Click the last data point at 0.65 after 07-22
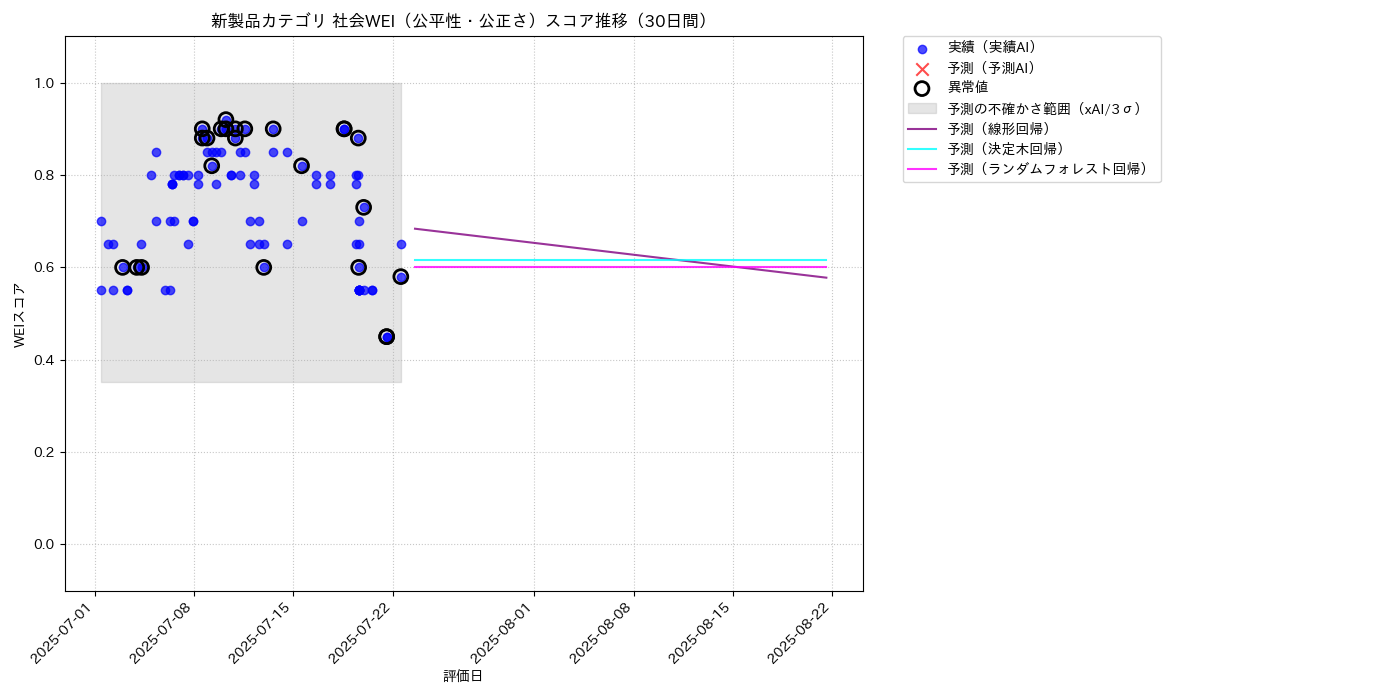This screenshot has height=700, width=1400. pos(401,244)
